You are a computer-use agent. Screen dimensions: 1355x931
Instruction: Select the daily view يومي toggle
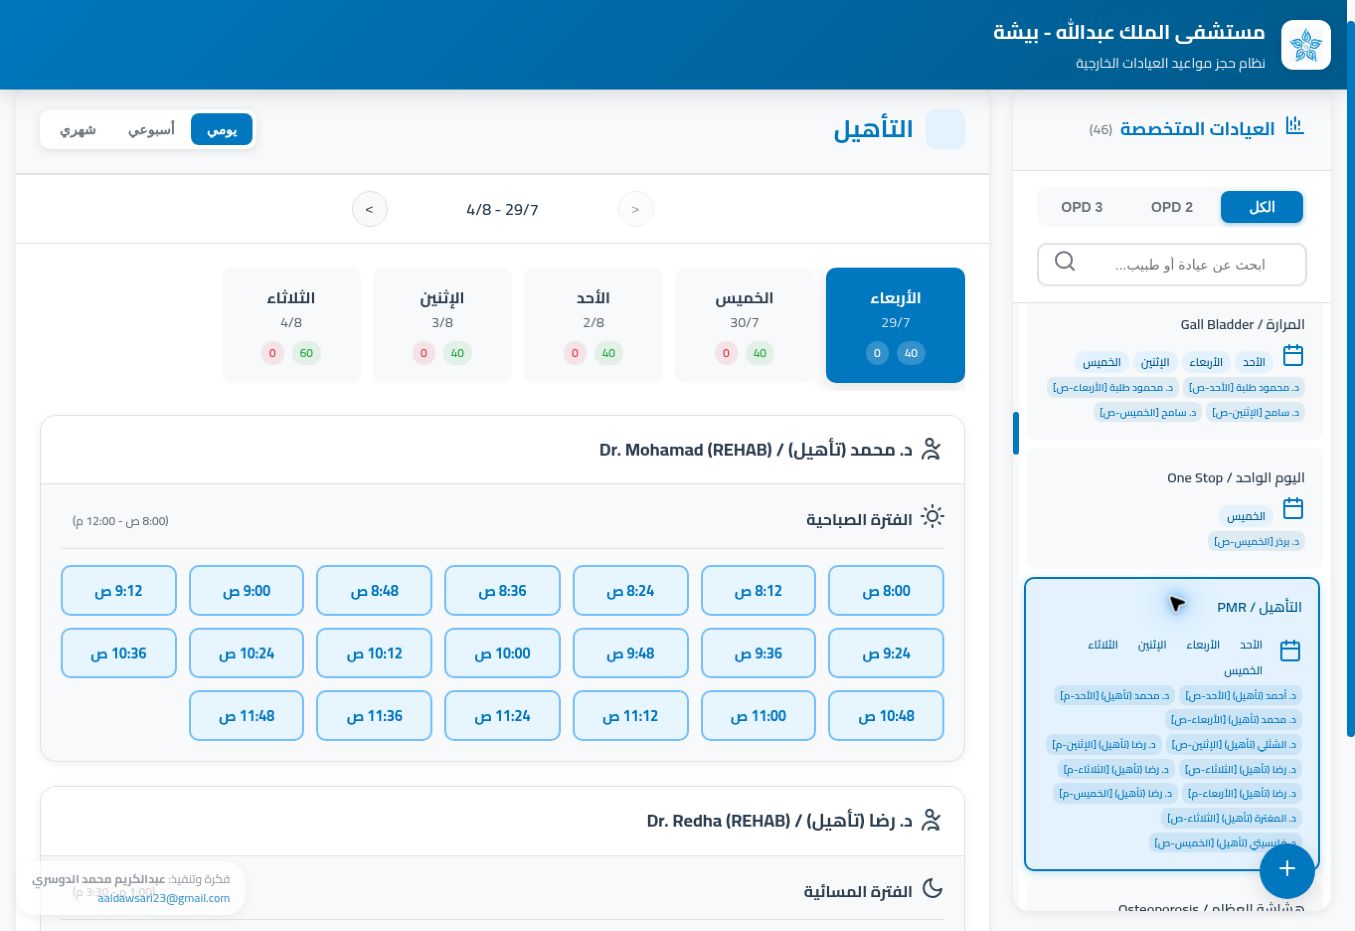(222, 129)
